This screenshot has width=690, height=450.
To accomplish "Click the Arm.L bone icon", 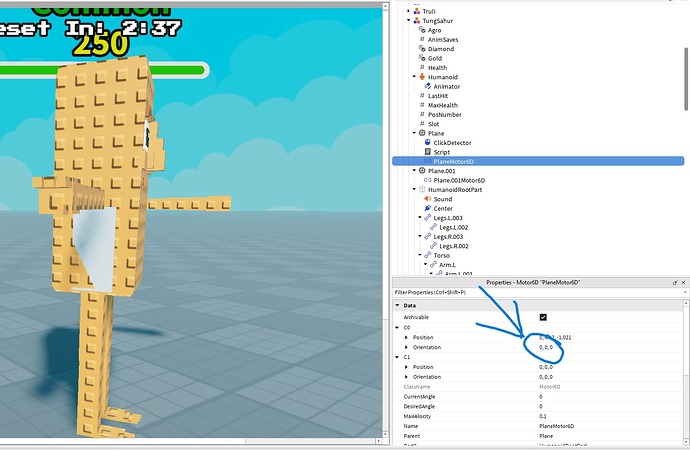I will 433,264.
